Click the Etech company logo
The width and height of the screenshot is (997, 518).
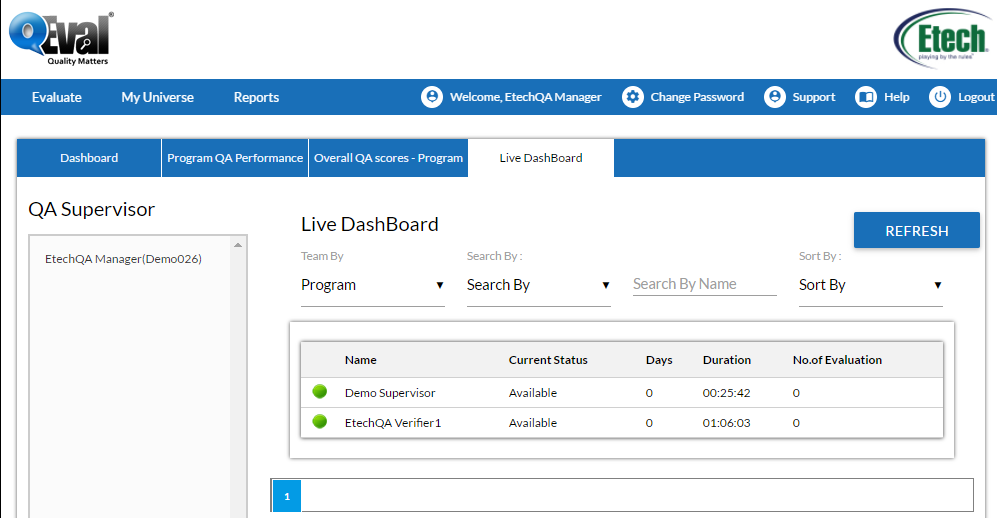943,37
